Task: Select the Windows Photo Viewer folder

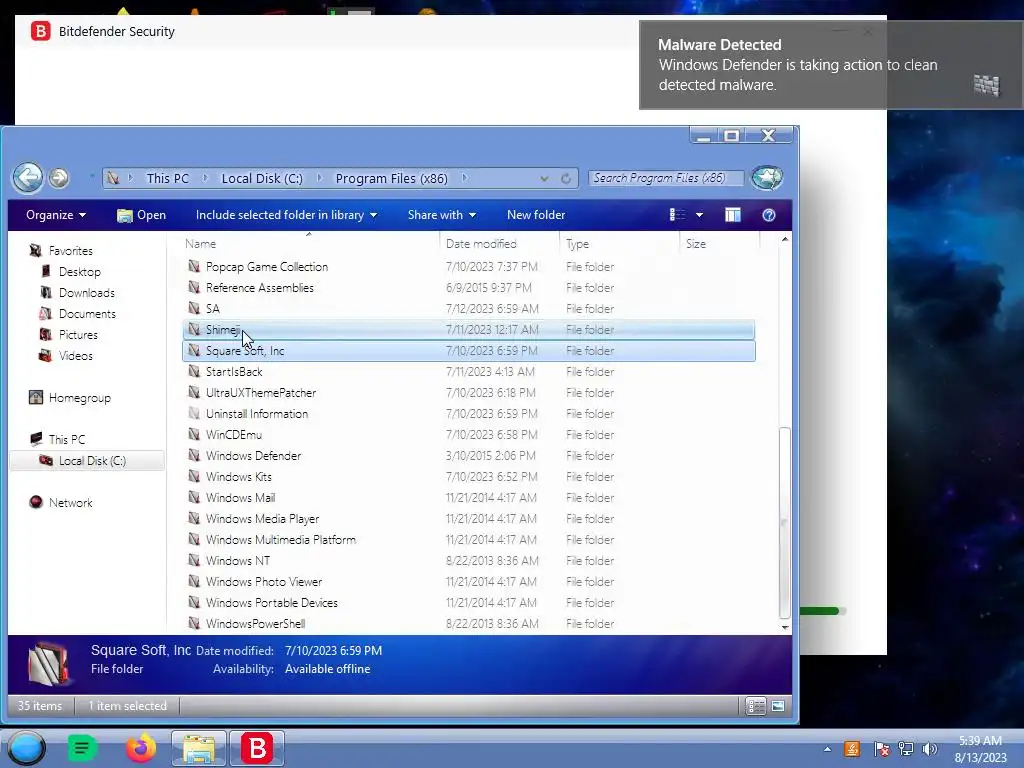Action: pos(264,581)
